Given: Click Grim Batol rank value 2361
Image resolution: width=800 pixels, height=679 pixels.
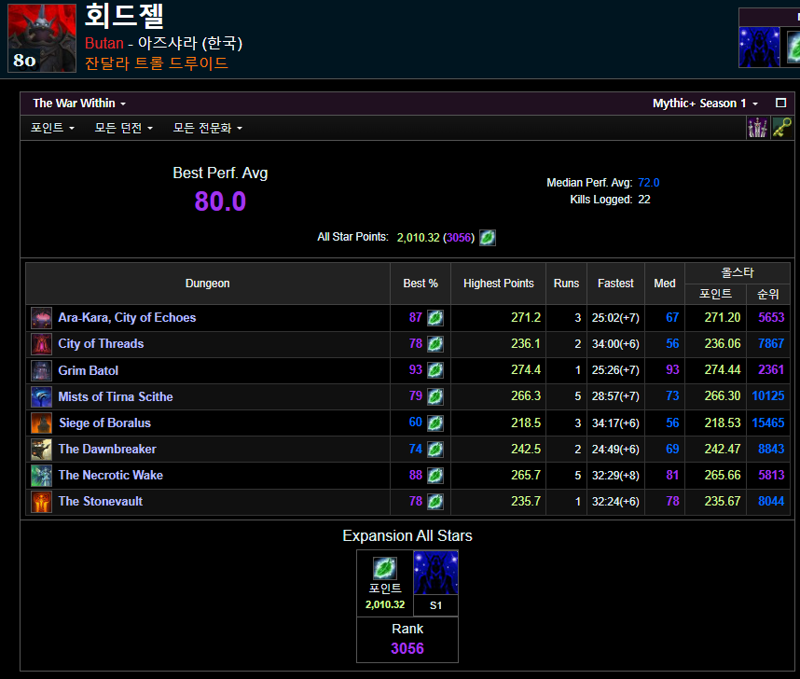Looking at the screenshot, I should tap(771, 370).
